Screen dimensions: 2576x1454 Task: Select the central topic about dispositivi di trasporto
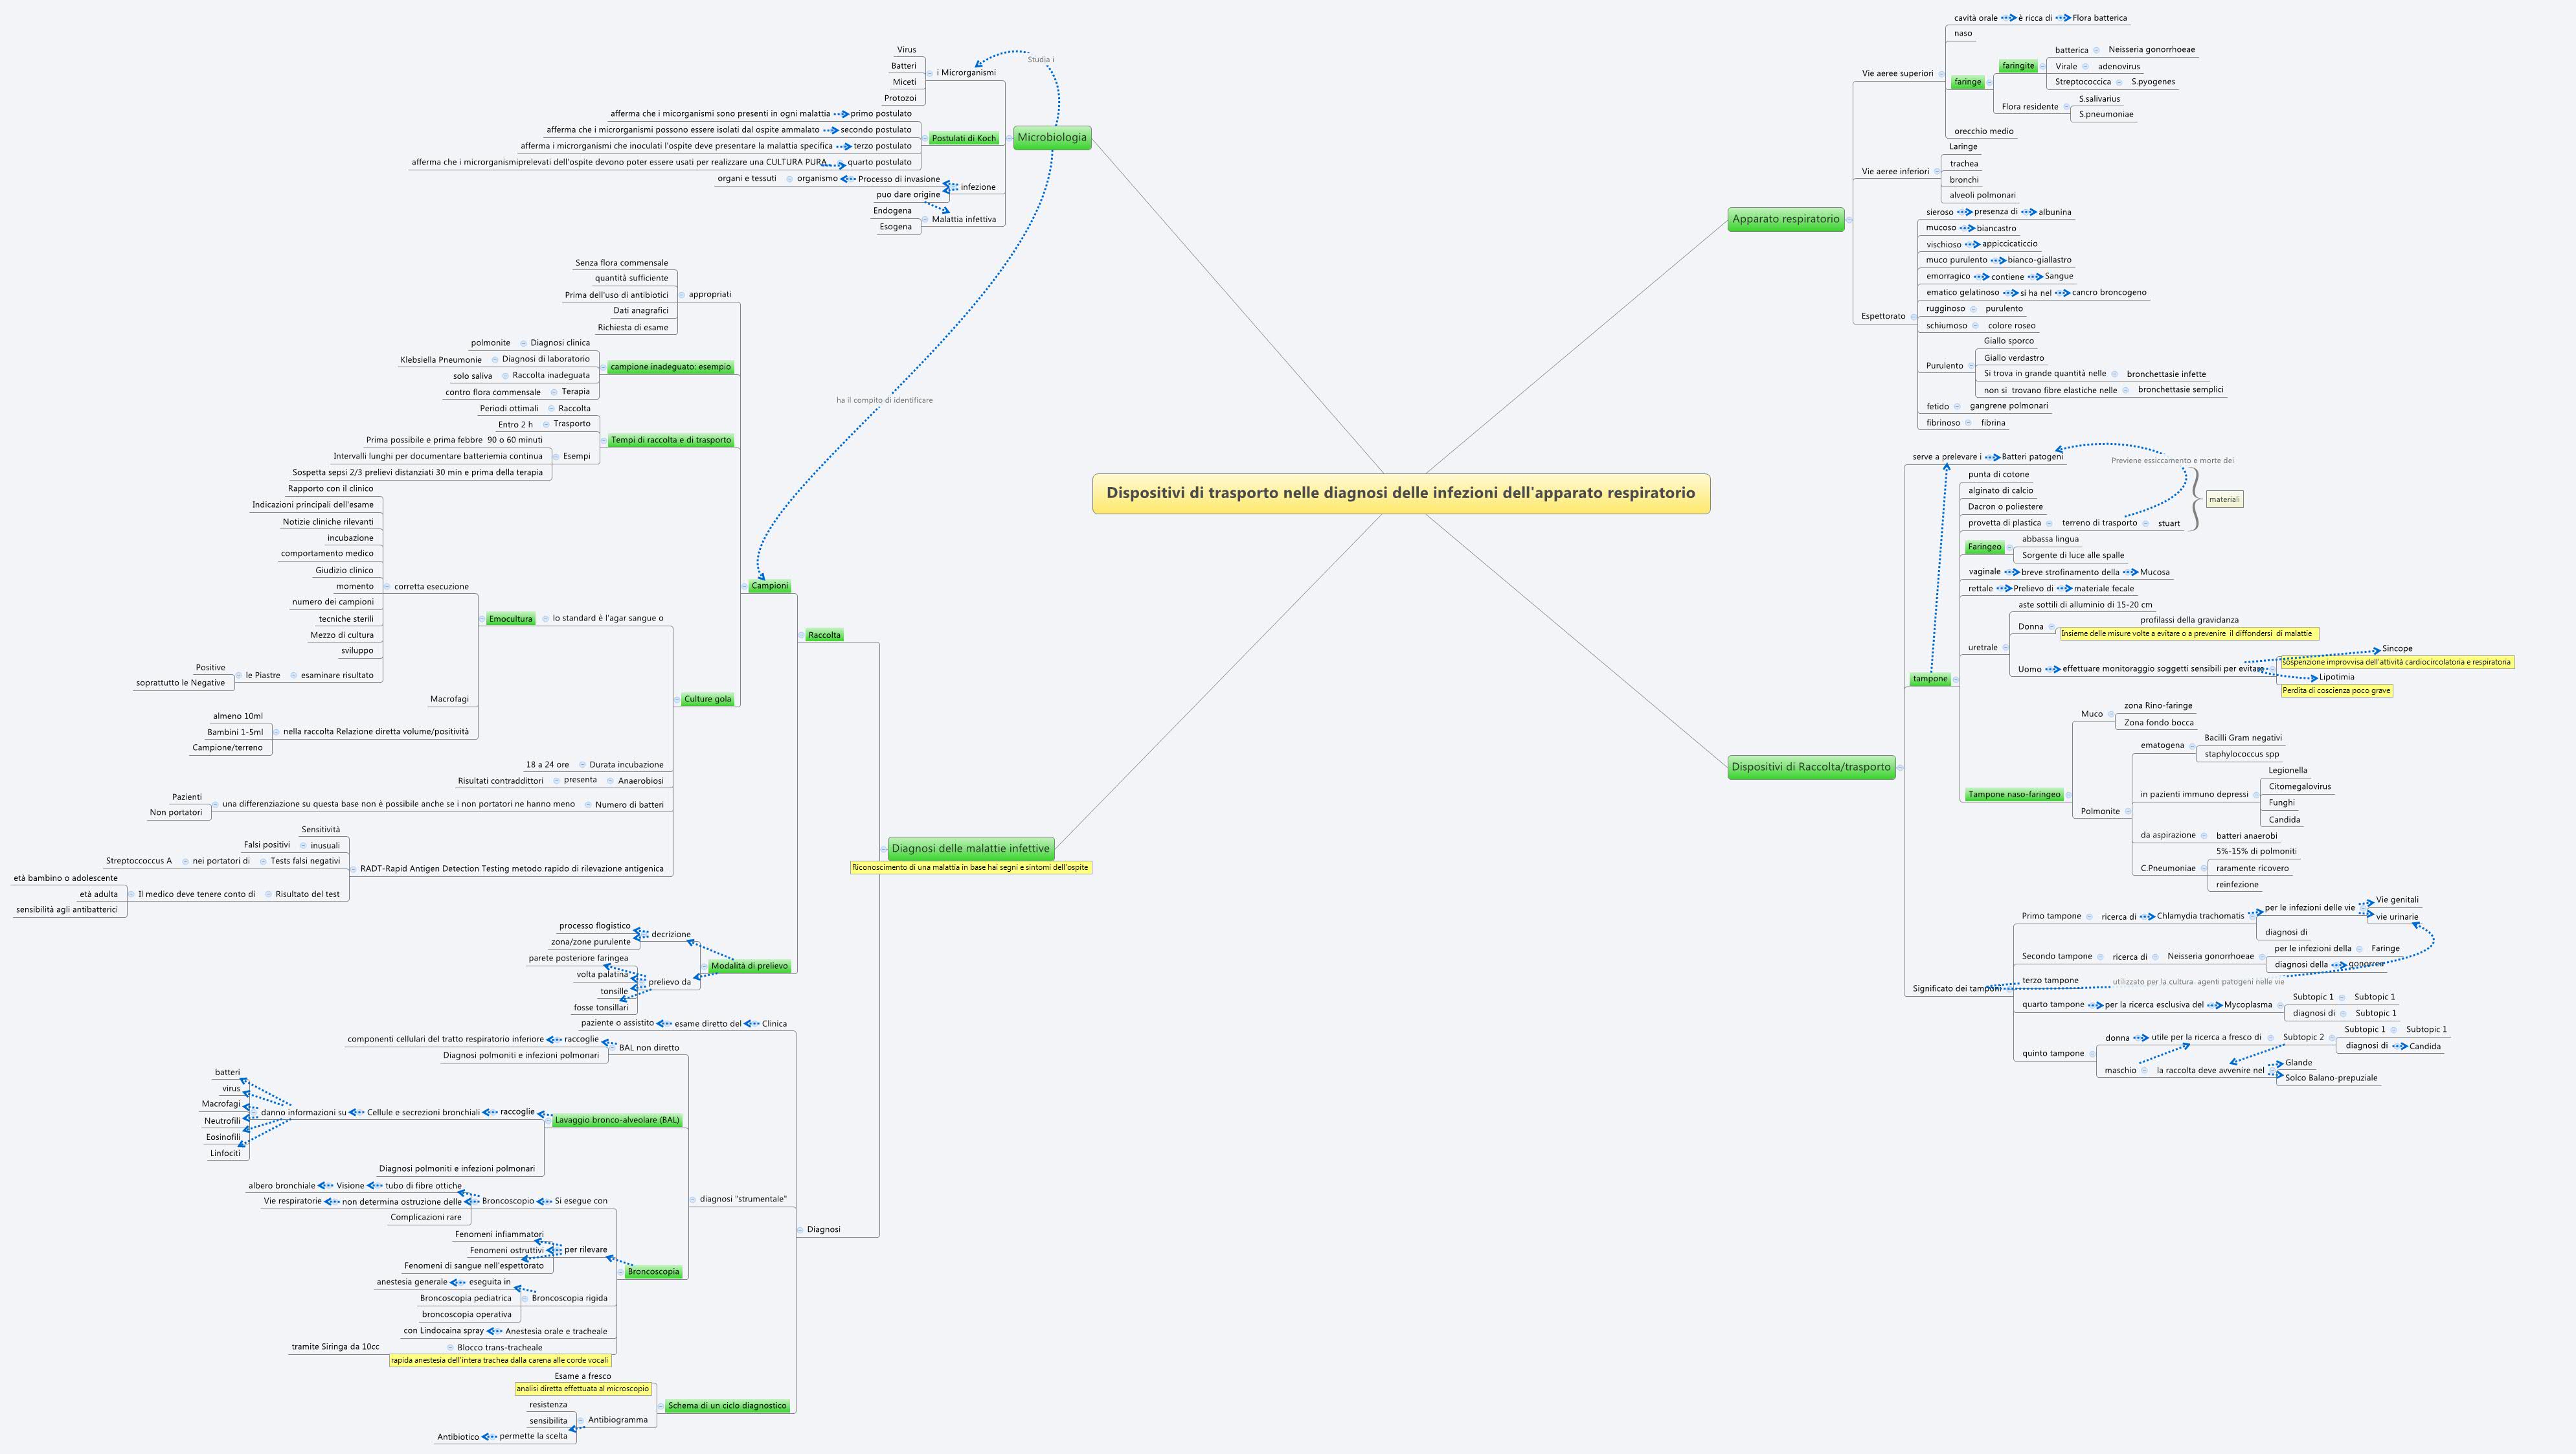coord(1400,493)
